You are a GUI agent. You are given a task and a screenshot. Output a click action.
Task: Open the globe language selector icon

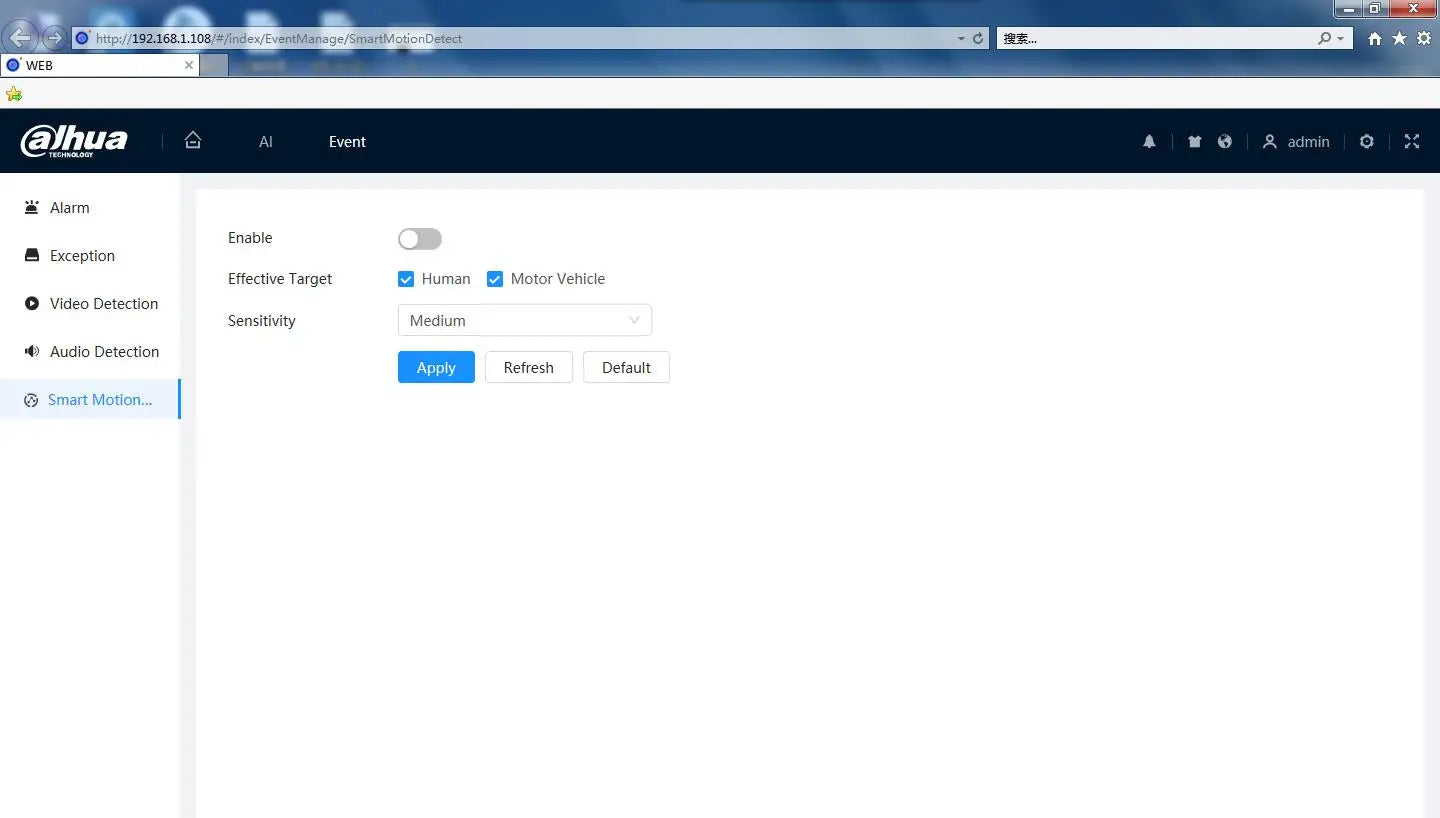1224,142
